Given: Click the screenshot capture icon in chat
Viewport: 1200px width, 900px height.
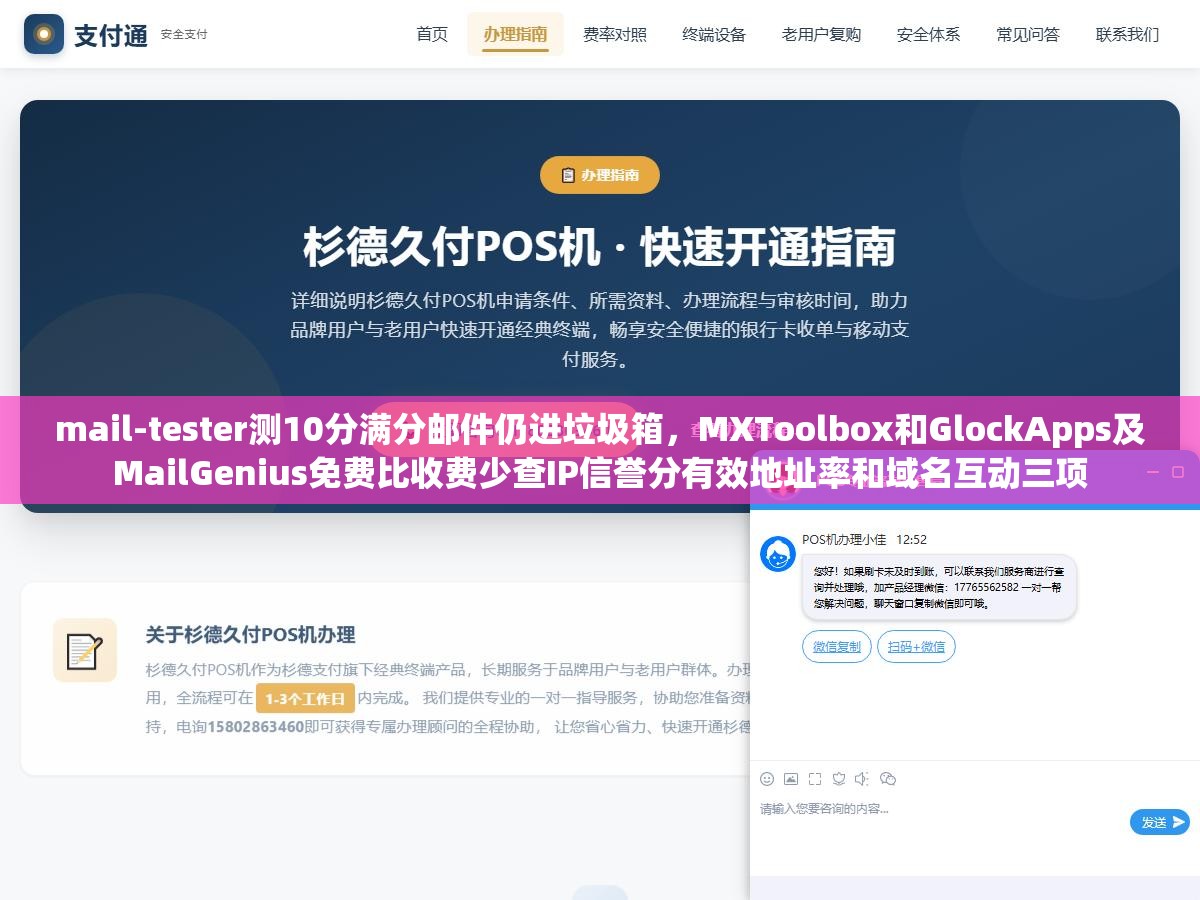Looking at the screenshot, I should [x=815, y=779].
